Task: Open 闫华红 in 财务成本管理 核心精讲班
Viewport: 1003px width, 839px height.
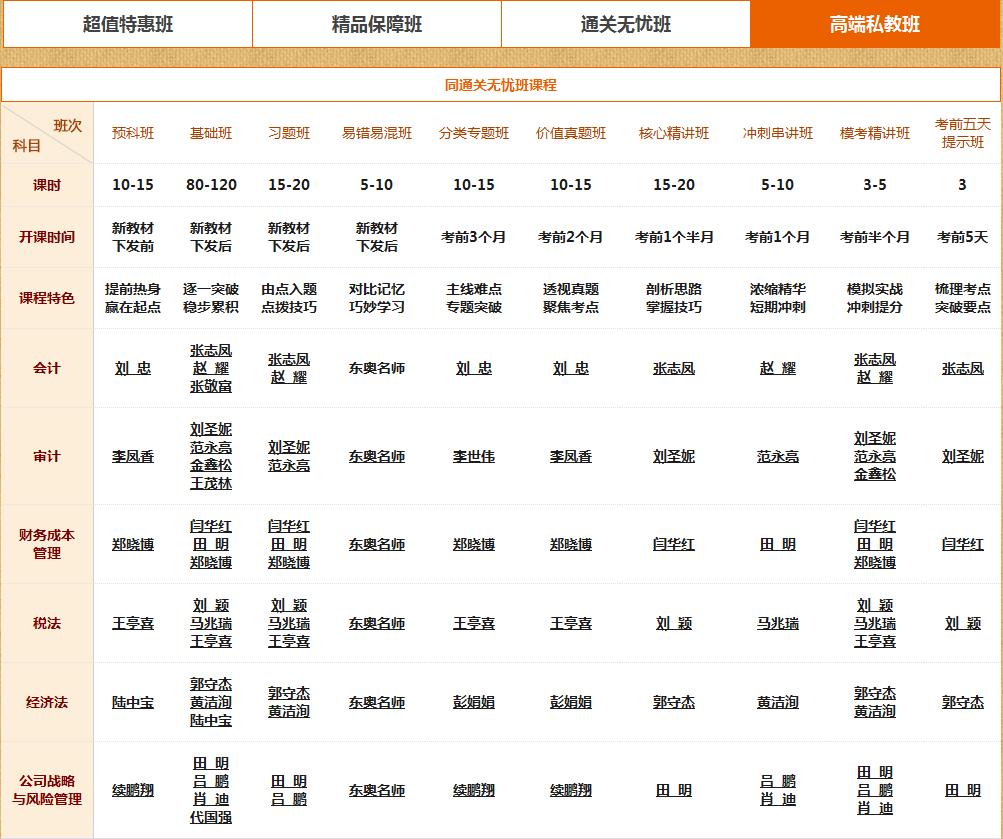Action: click(674, 544)
